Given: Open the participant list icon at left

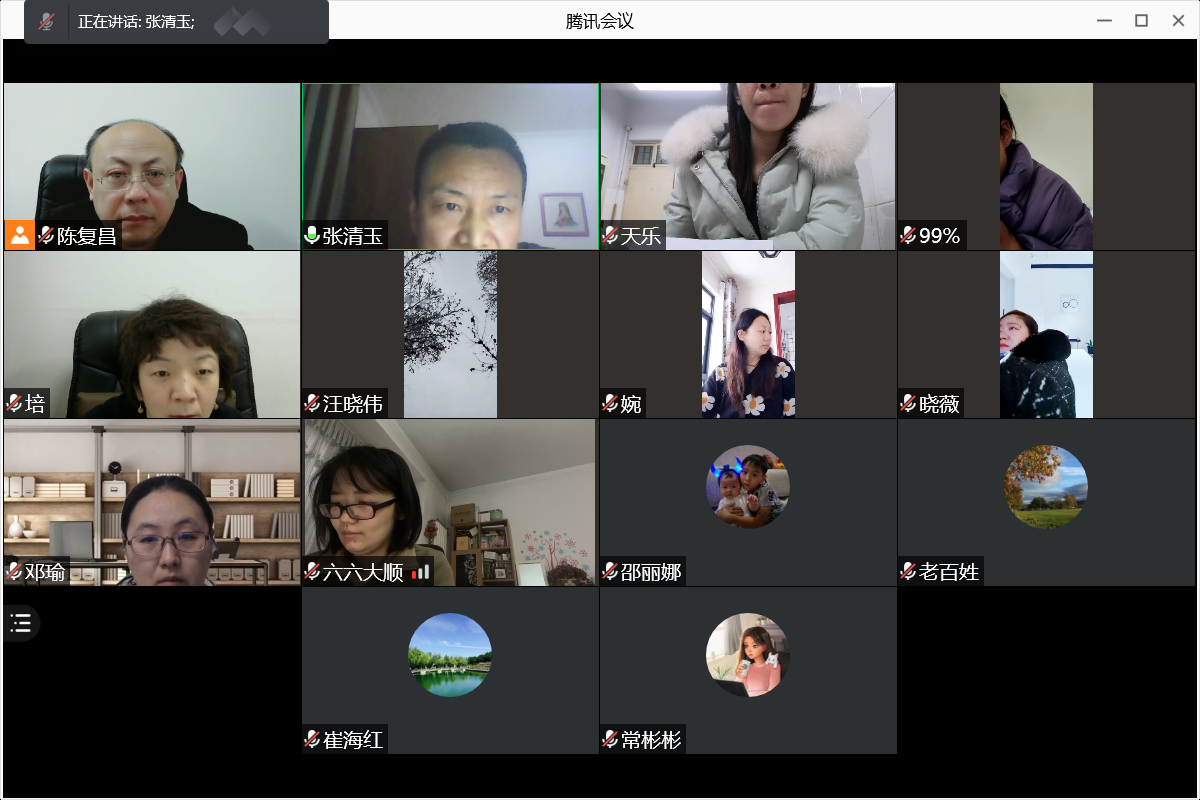Looking at the screenshot, I should 21,624.
